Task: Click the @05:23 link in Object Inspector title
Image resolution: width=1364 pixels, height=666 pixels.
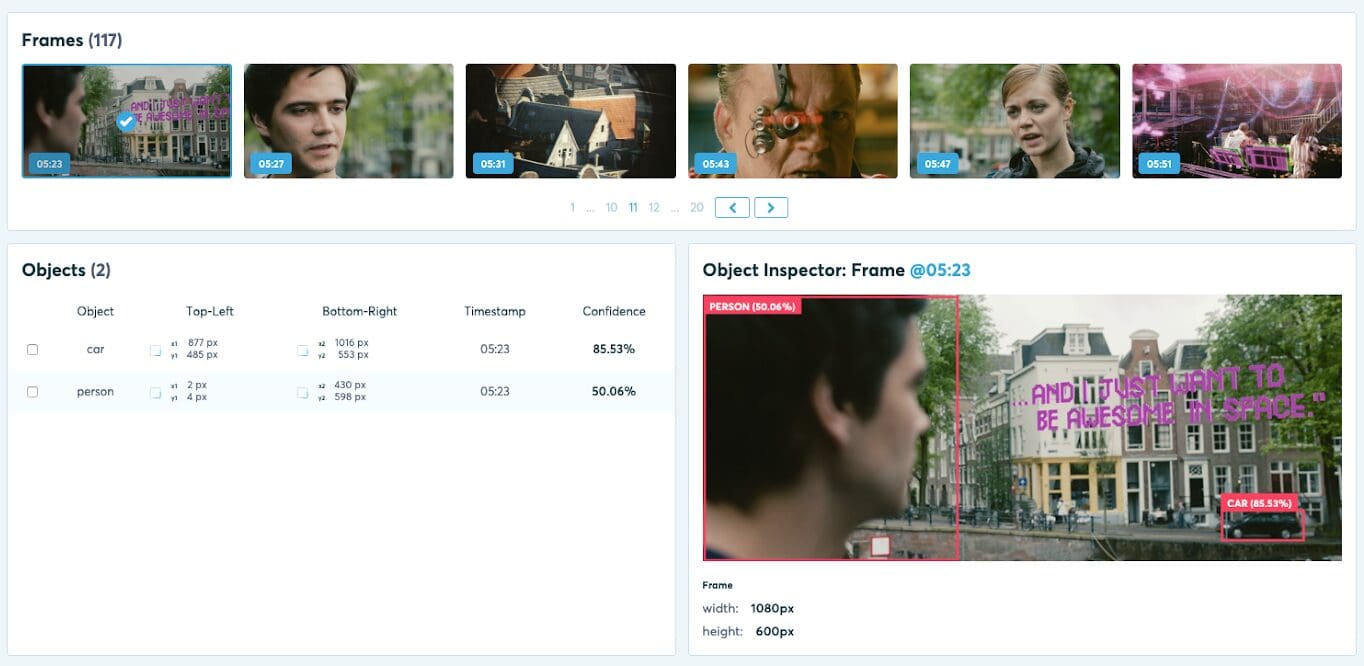Action: [x=940, y=270]
